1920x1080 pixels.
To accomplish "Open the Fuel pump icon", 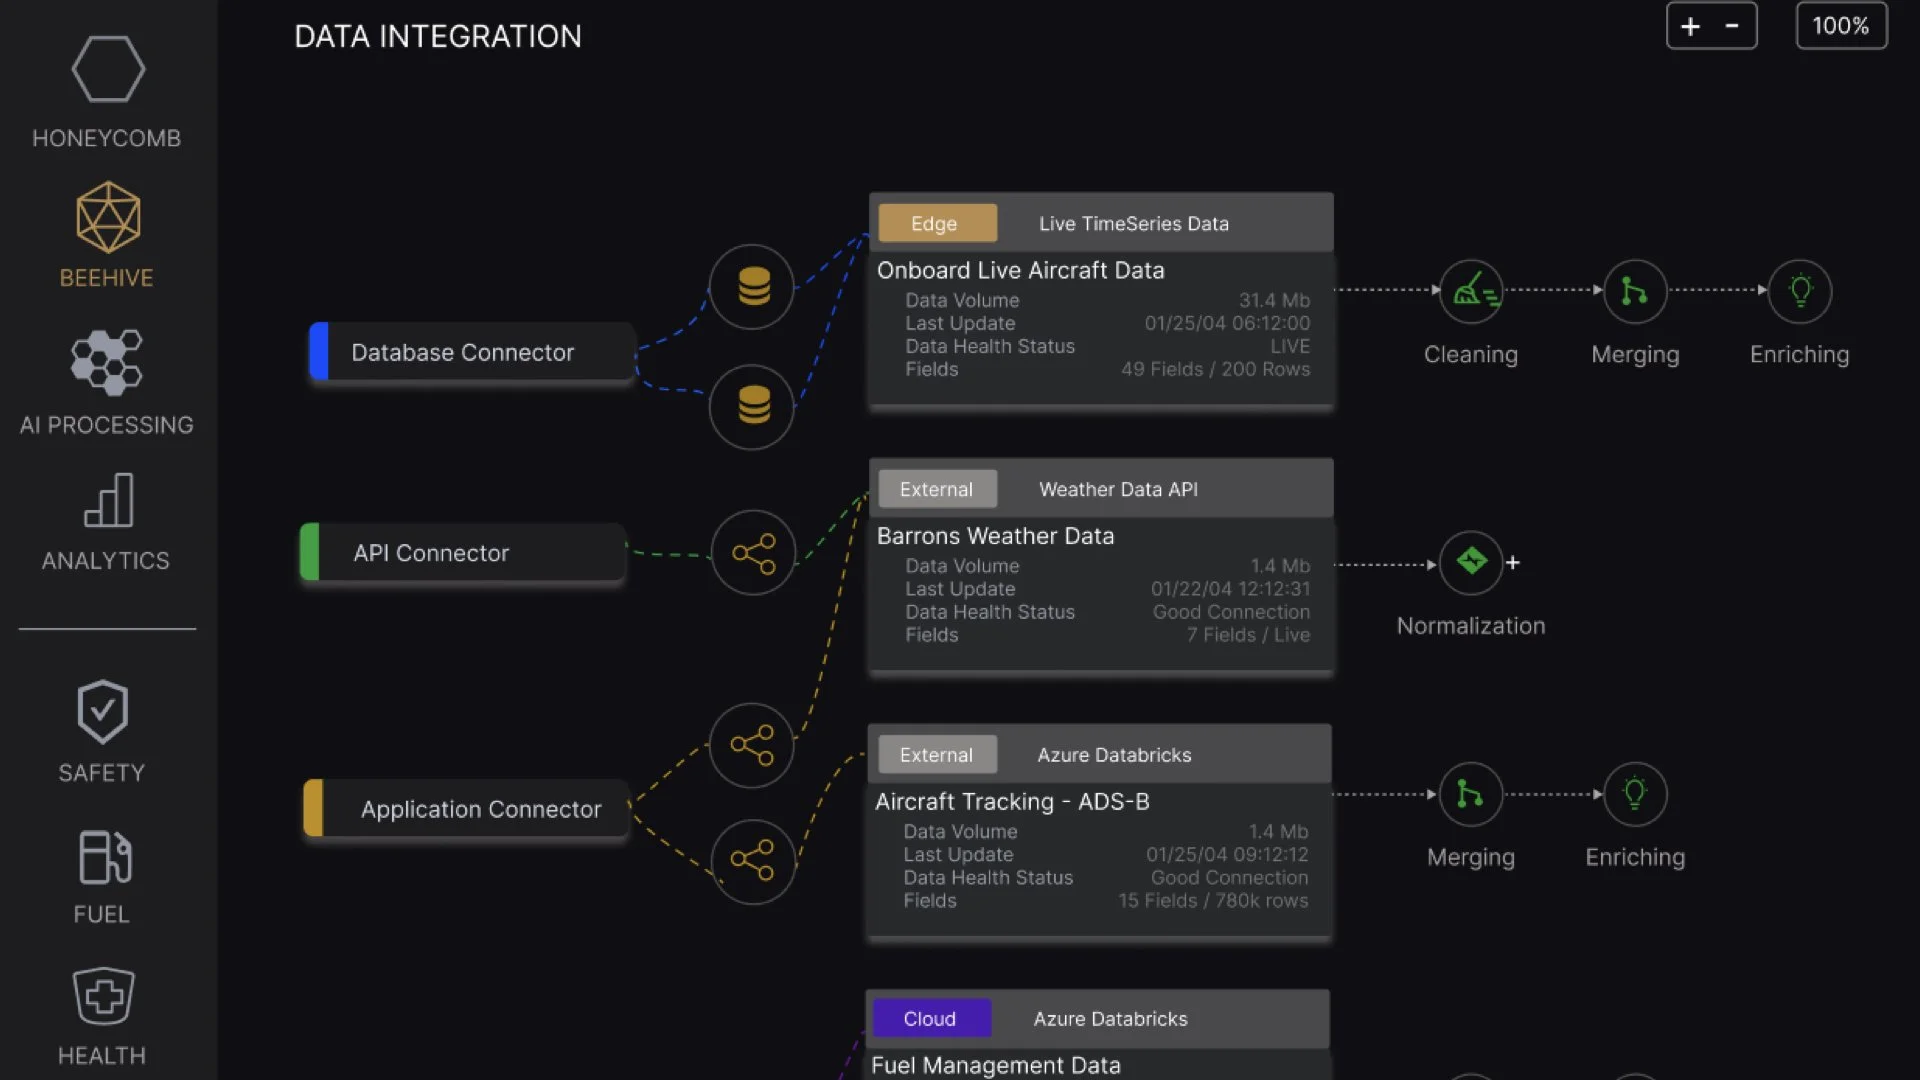I will click(x=104, y=857).
